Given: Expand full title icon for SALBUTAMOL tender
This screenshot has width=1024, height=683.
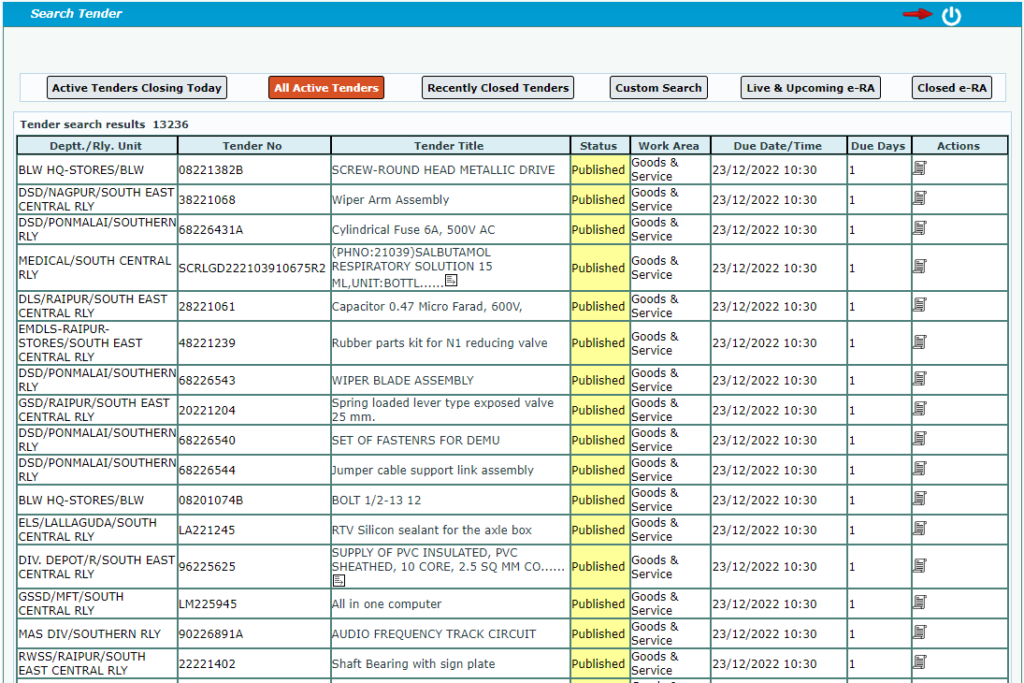Looking at the screenshot, I should coord(451,282).
